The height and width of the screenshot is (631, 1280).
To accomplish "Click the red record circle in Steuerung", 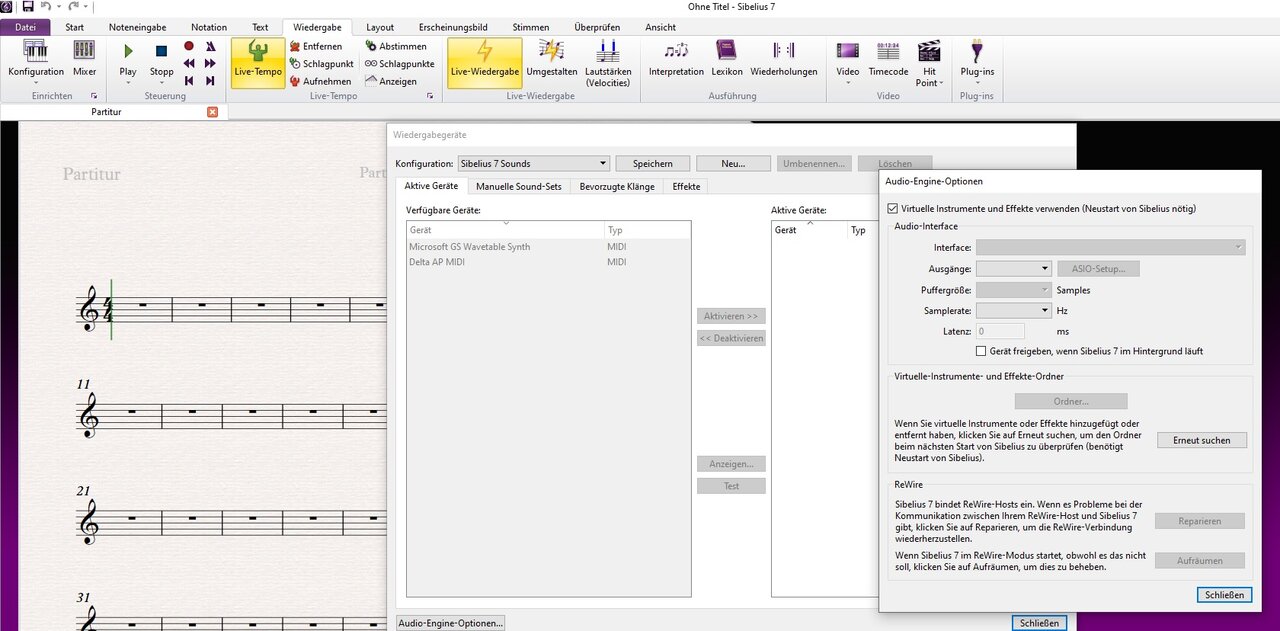I will click(189, 46).
